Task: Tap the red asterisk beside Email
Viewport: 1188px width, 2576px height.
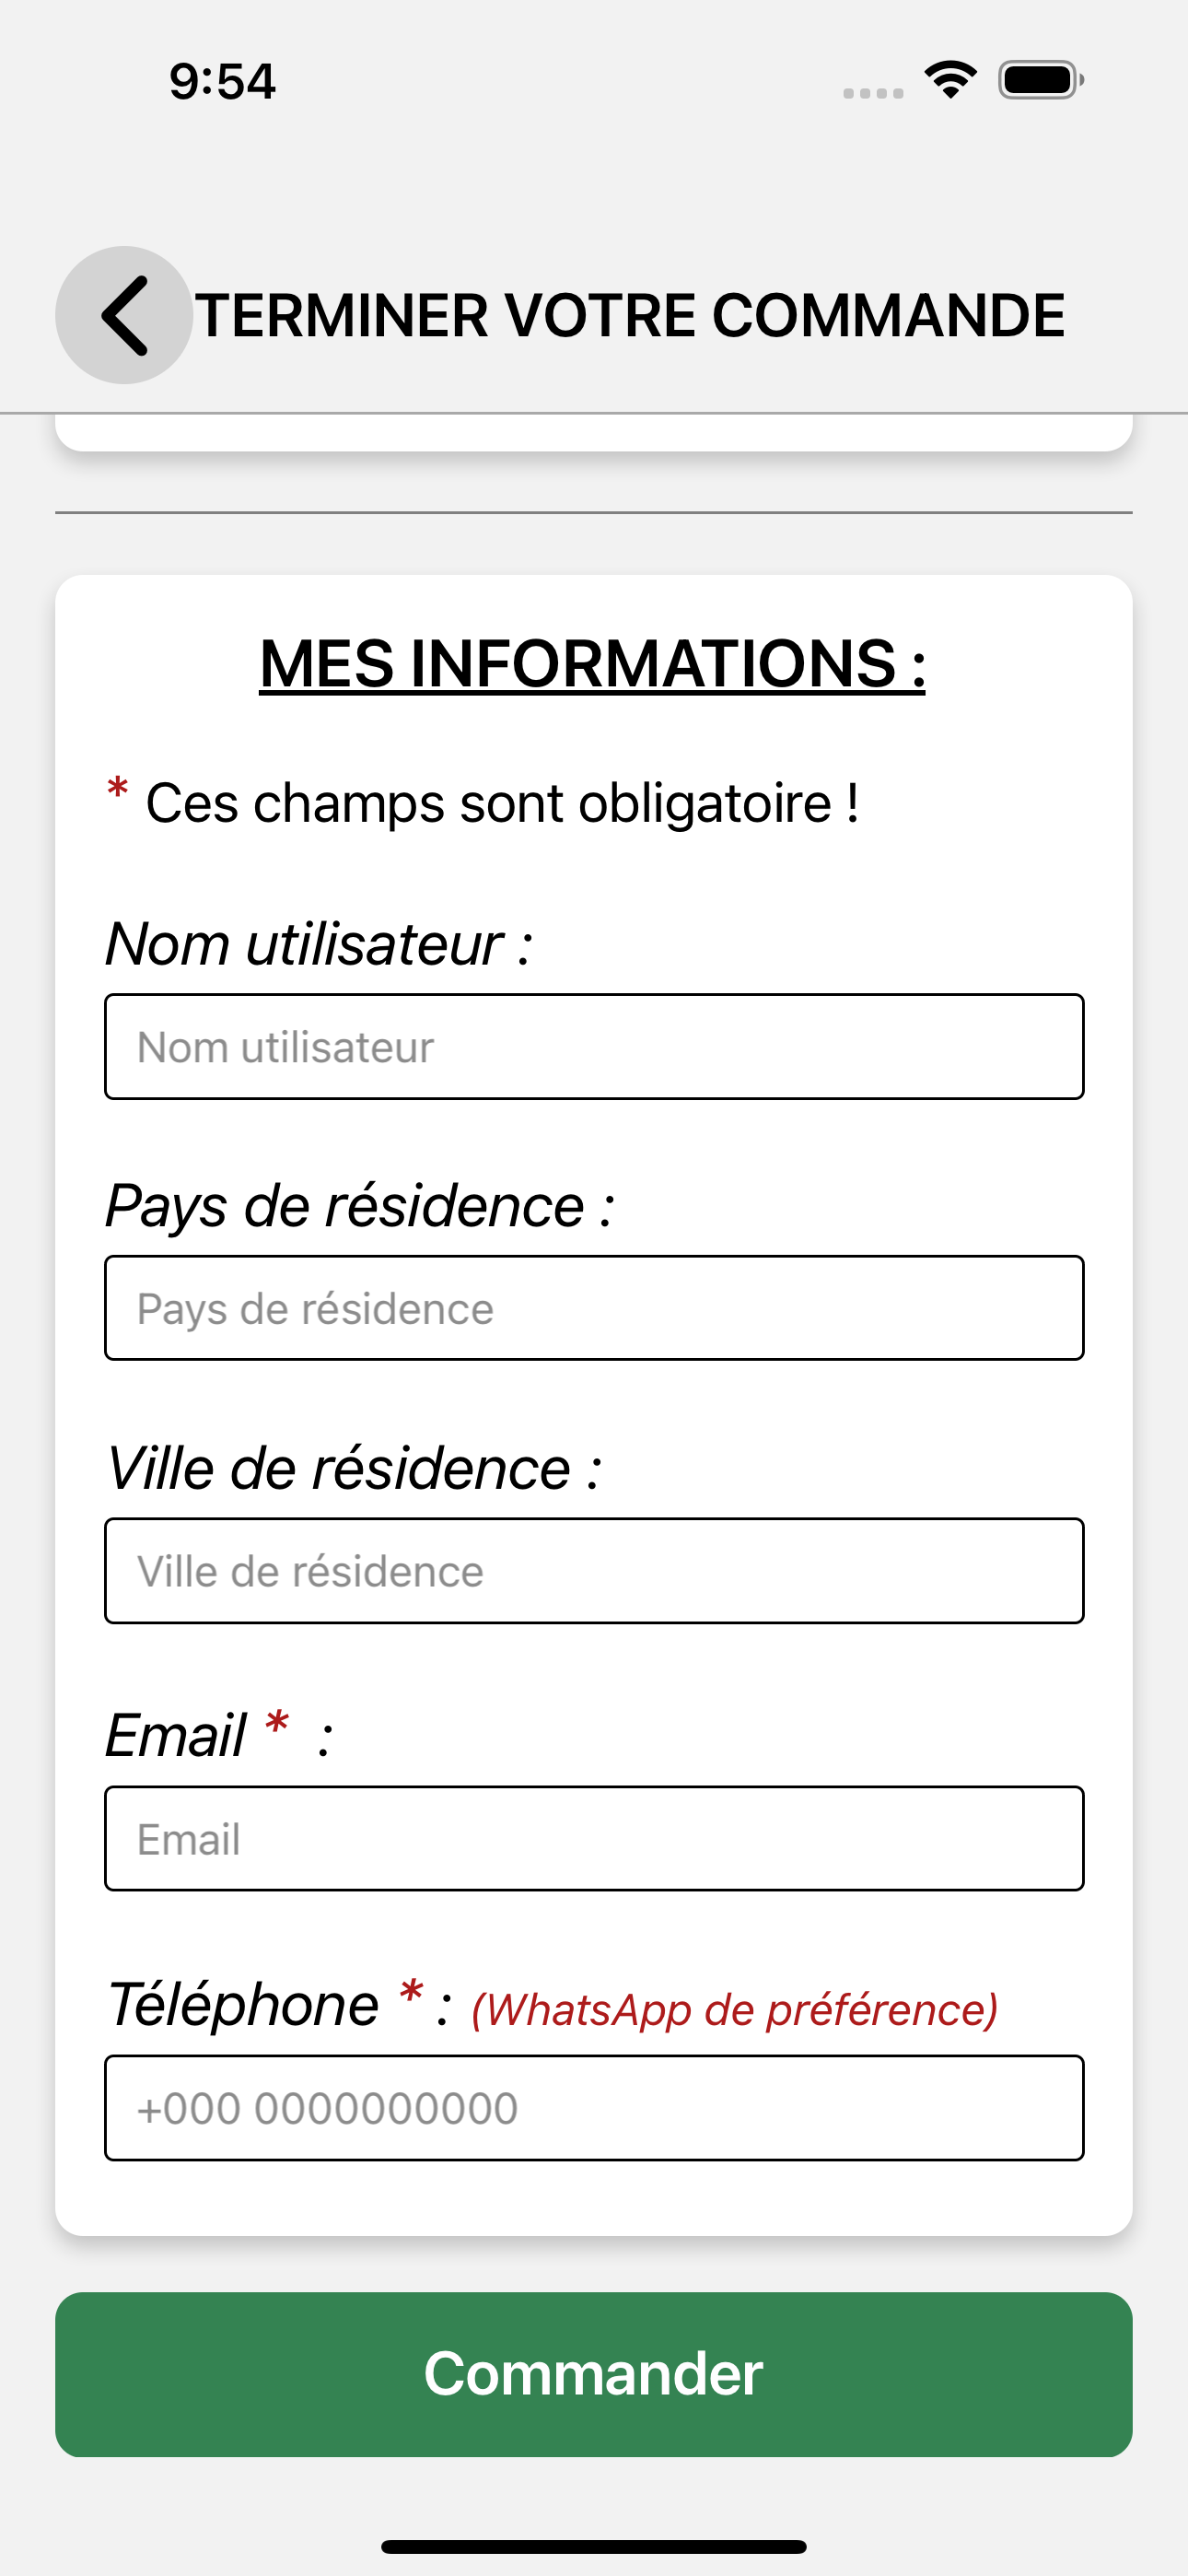Action: coord(277,1724)
